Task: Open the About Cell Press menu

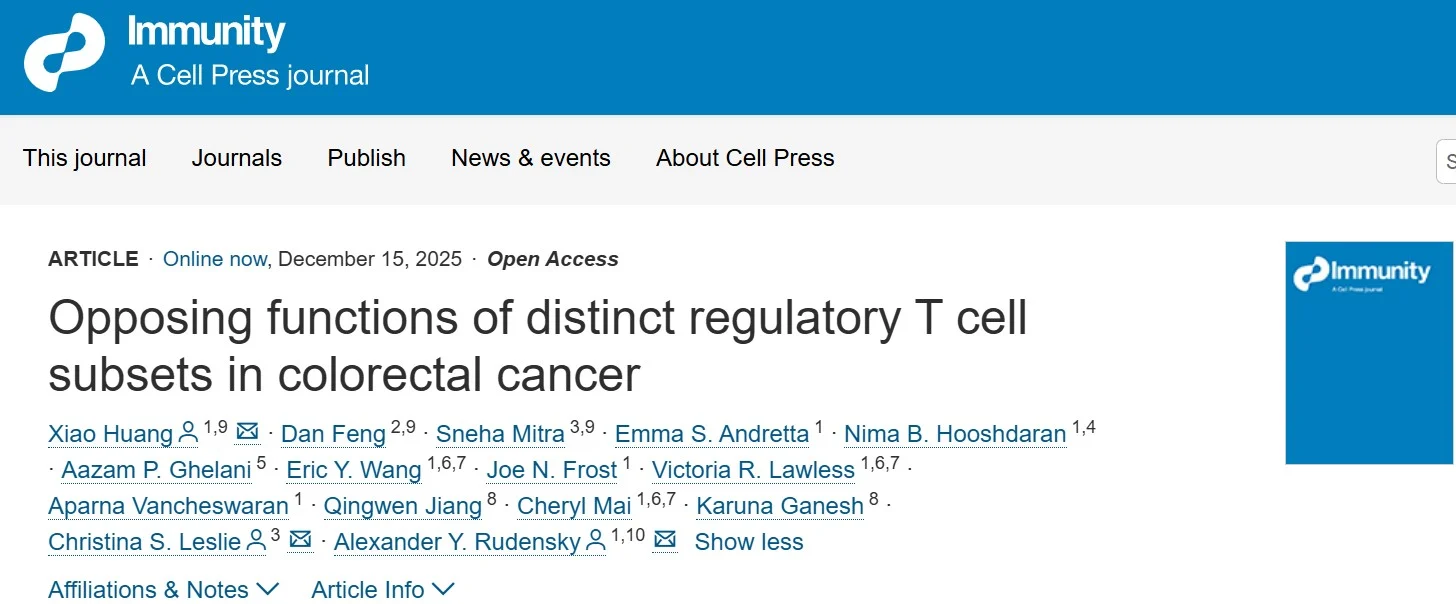Action: coord(744,158)
